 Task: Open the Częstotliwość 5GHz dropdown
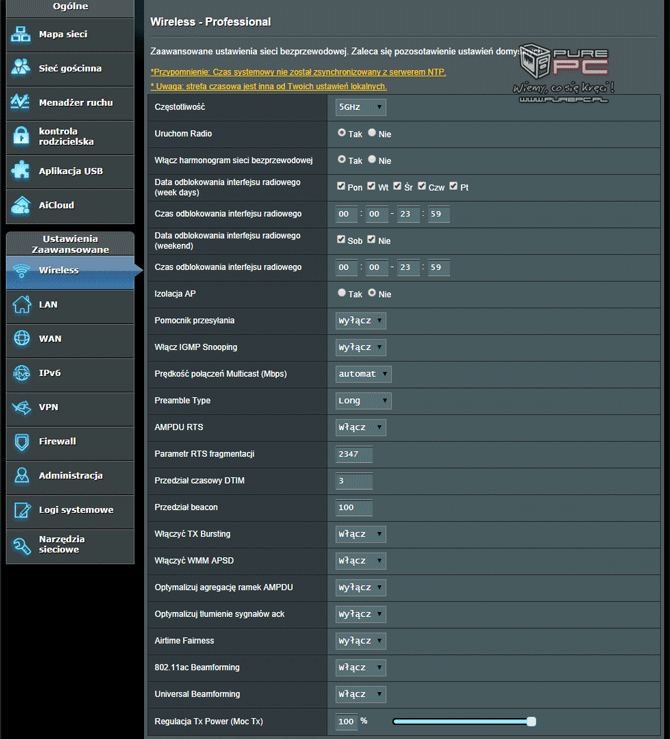[361, 107]
